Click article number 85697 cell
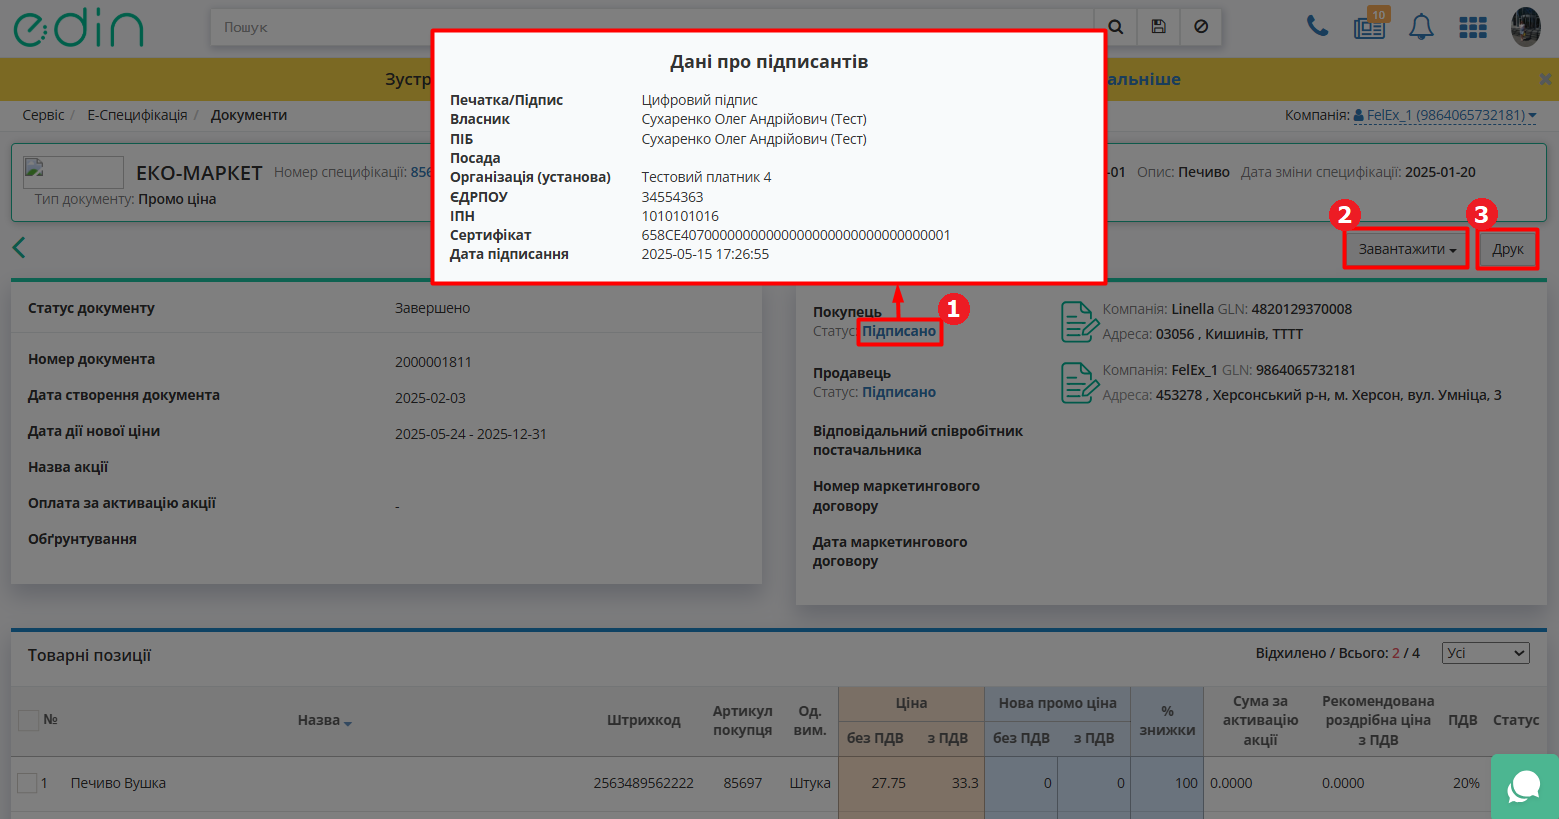The height and width of the screenshot is (819, 1559). pos(743,783)
